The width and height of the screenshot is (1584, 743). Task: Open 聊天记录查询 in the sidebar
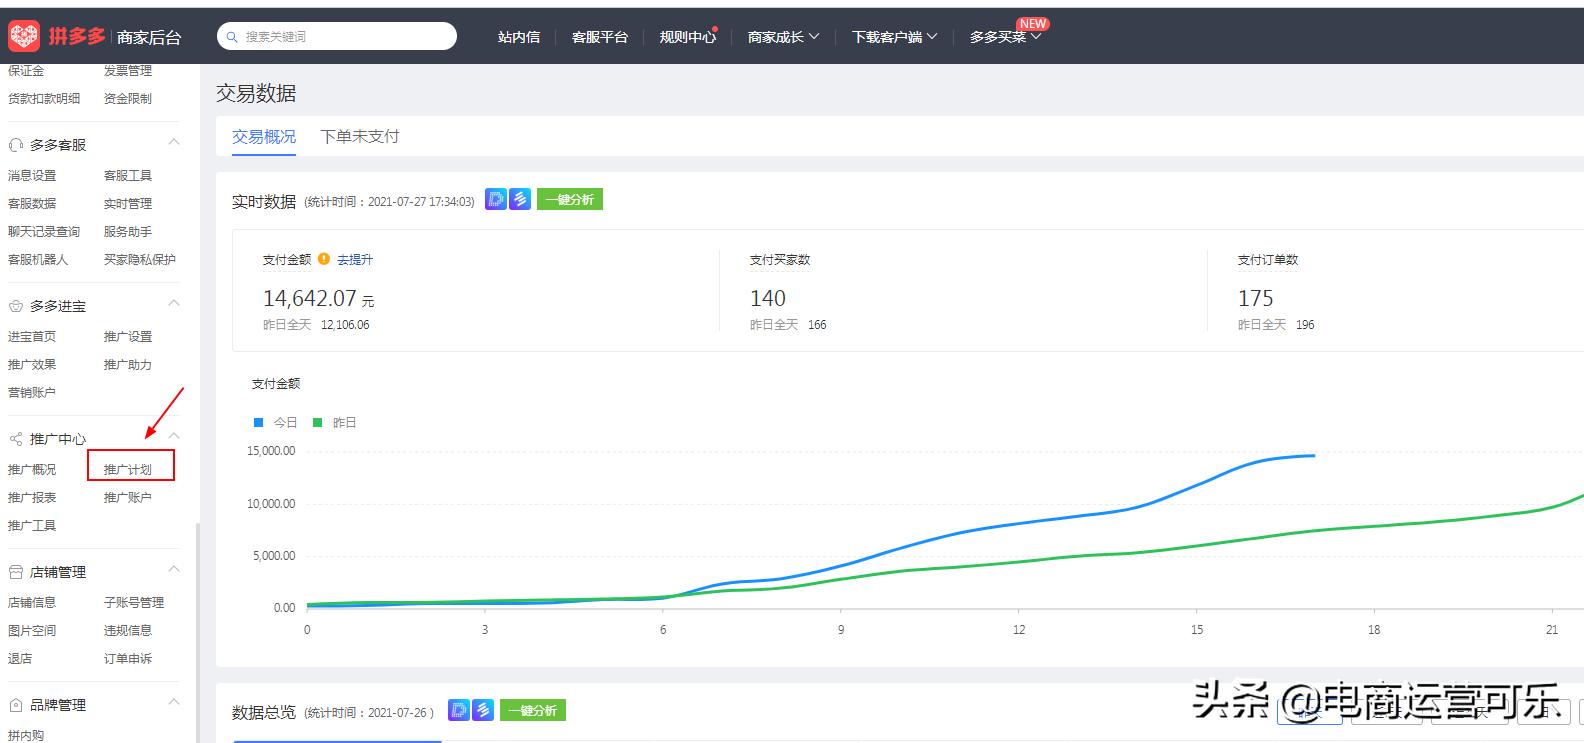(44, 231)
